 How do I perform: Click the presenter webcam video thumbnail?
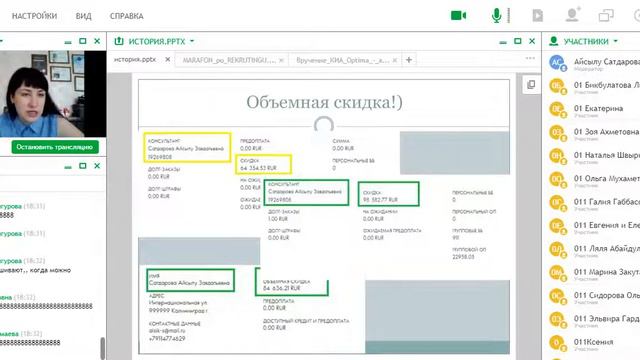pos(53,94)
